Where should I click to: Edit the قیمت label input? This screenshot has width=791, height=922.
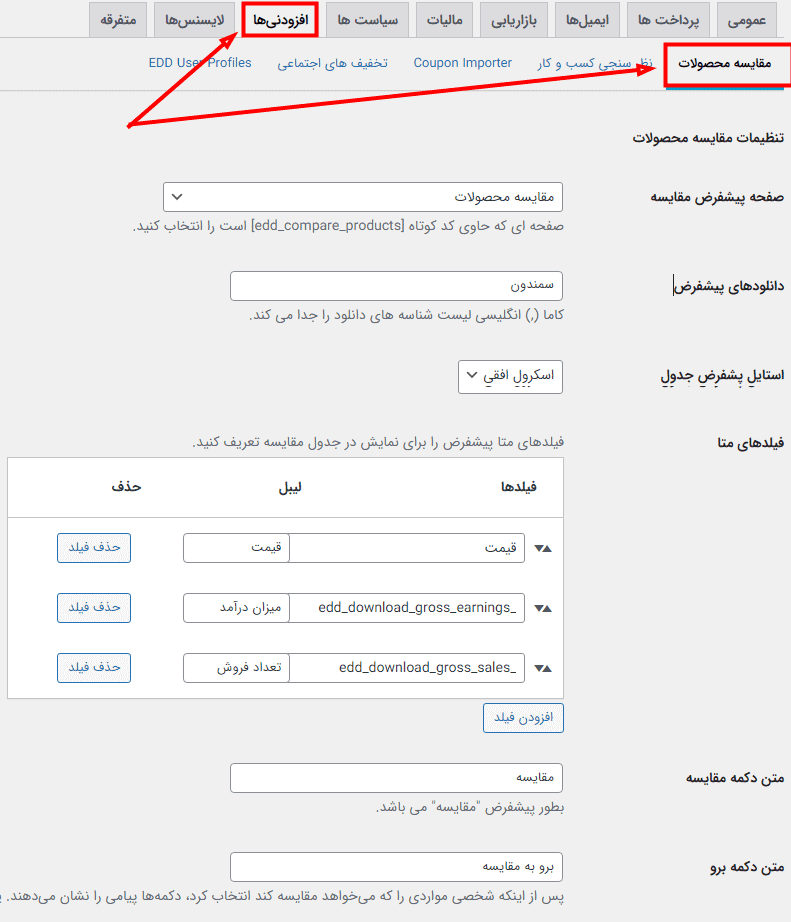coord(236,548)
